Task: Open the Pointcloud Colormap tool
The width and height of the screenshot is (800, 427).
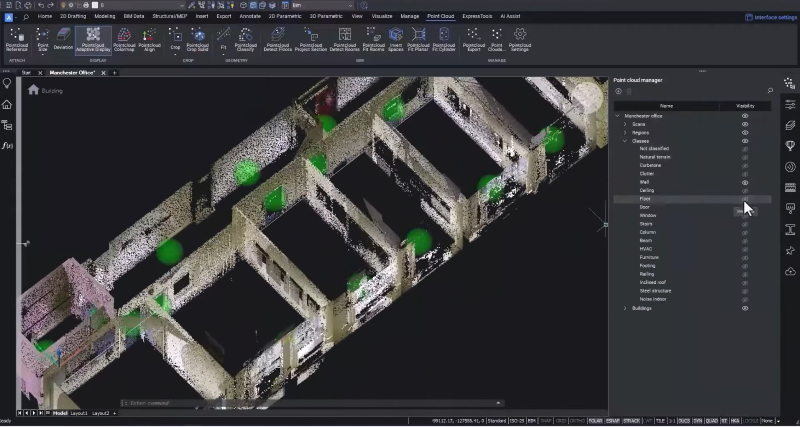Action: pos(124,40)
